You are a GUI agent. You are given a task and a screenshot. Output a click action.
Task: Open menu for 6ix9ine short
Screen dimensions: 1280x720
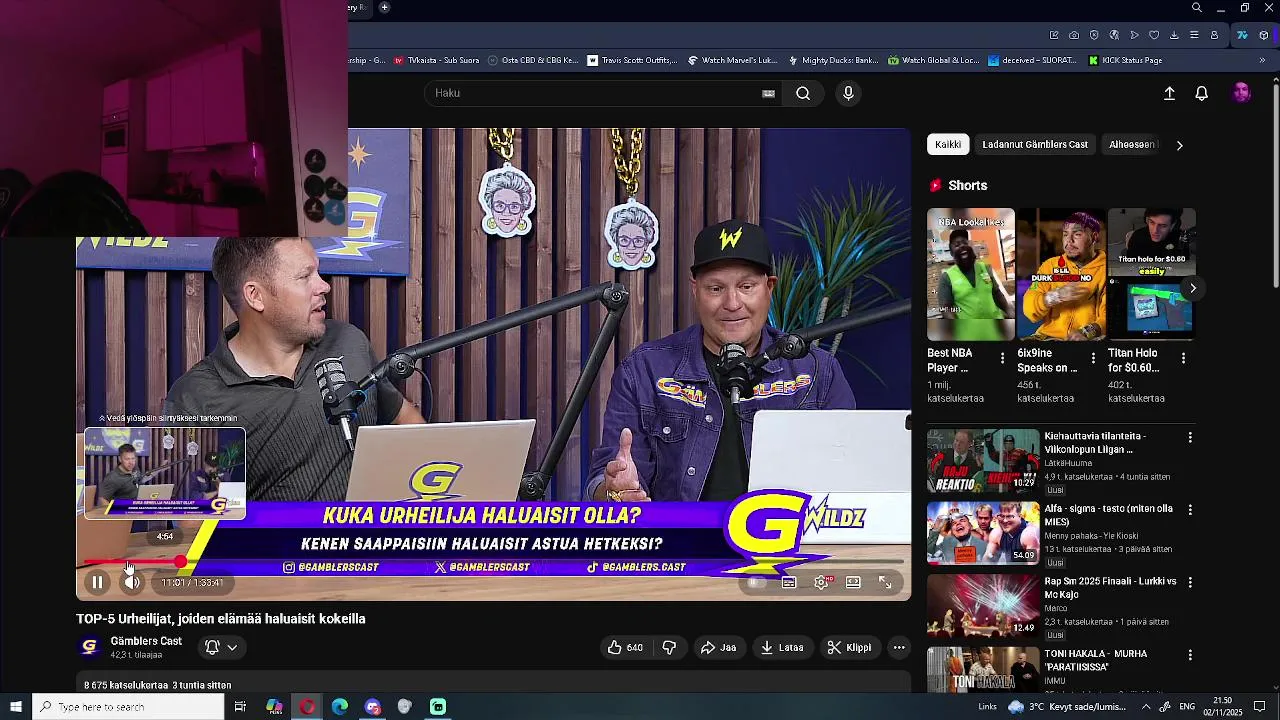[1093, 358]
